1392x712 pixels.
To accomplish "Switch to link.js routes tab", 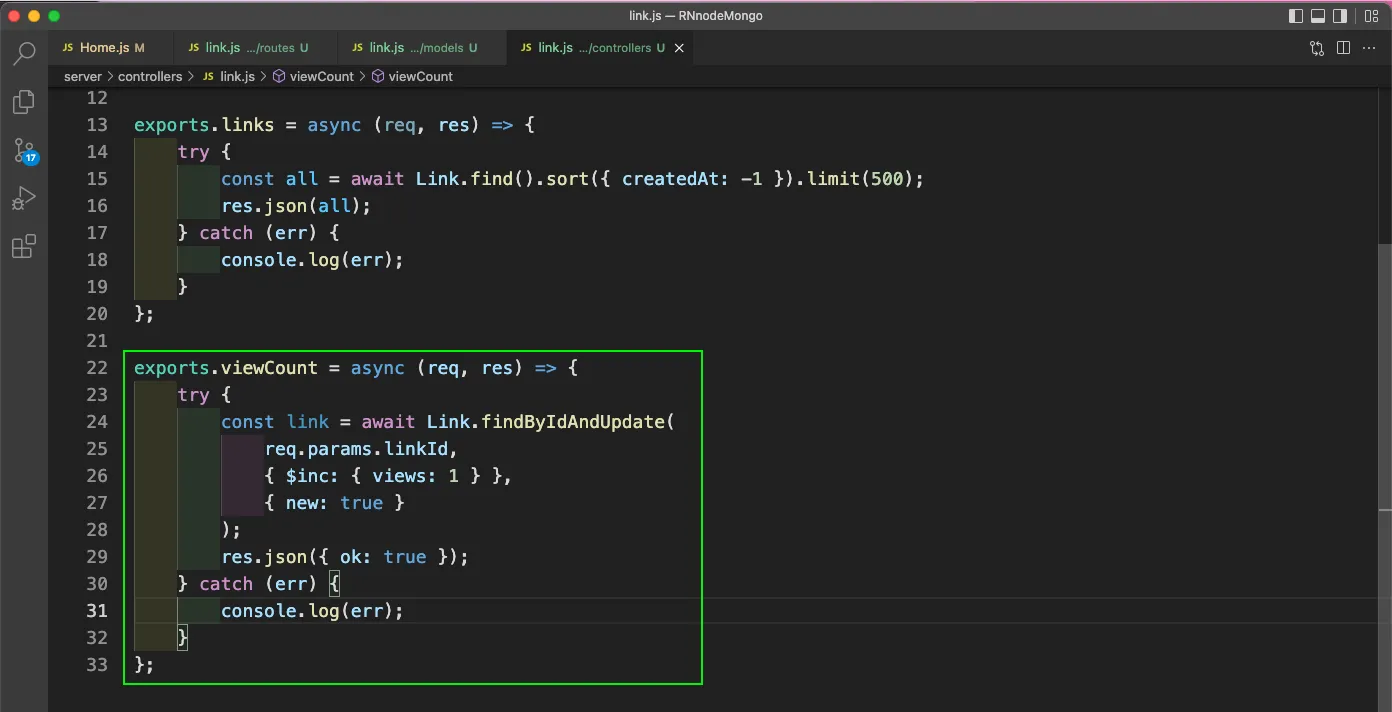I will click(x=255, y=47).
